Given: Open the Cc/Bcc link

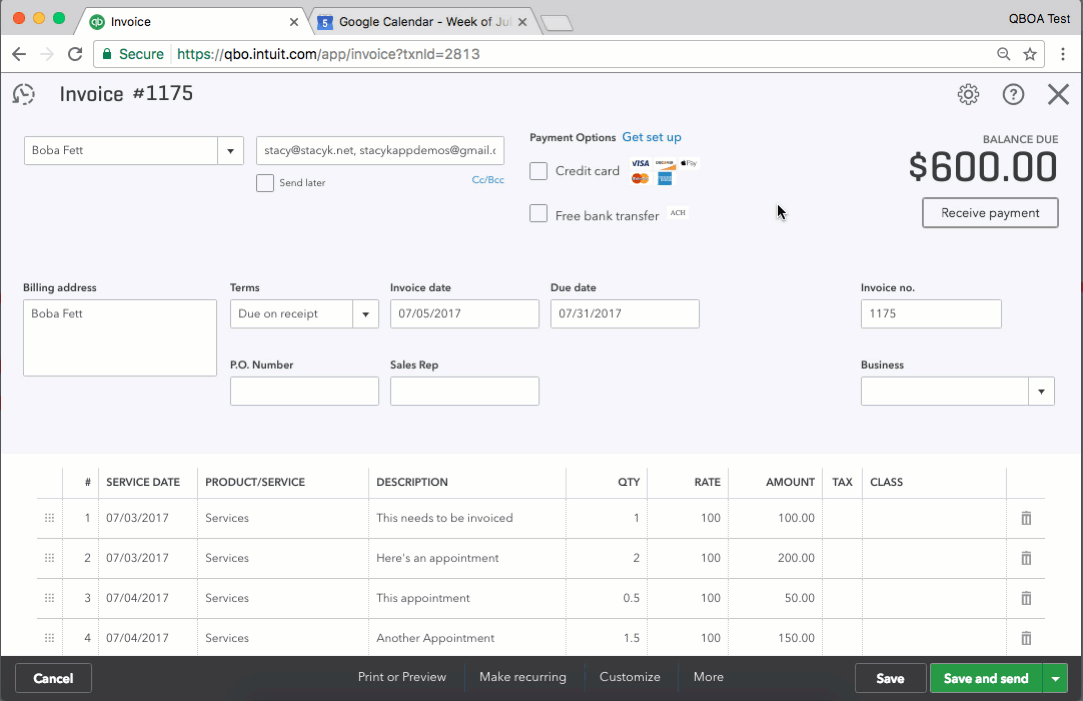Looking at the screenshot, I should coord(488,180).
